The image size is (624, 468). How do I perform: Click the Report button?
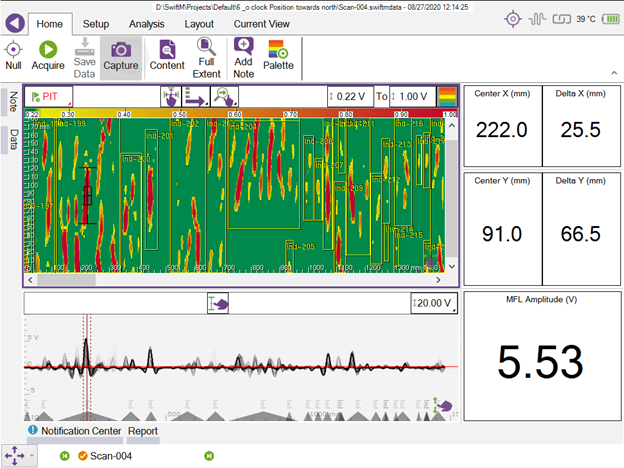pos(142,432)
